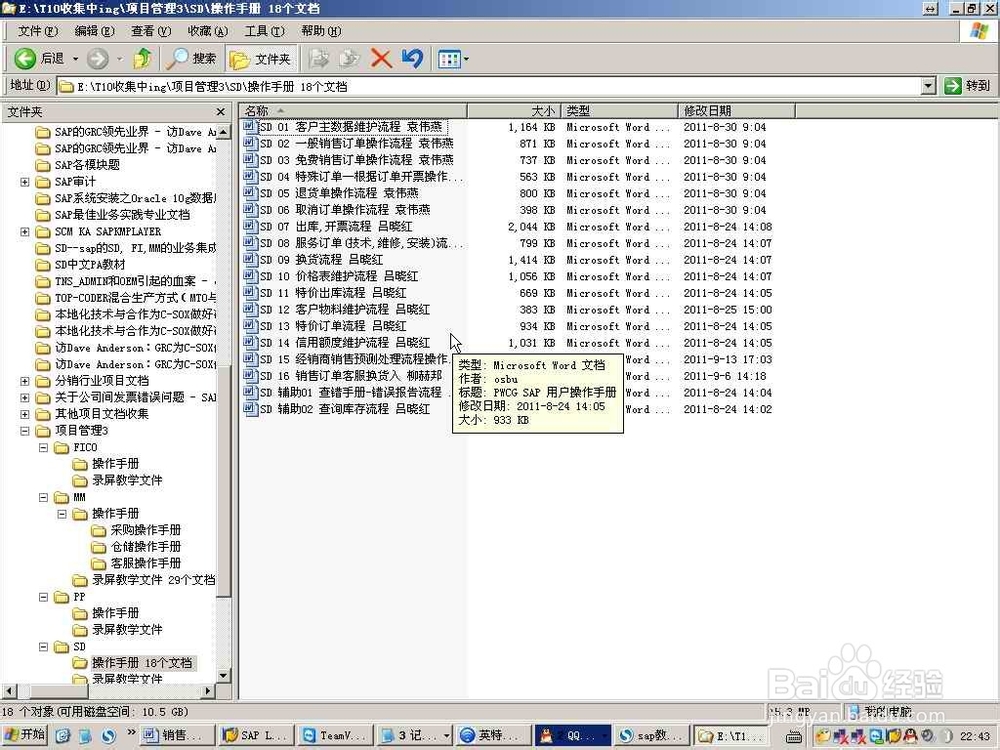The width and height of the screenshot is (1000, 750).
Task: Select file SD 11 特价出库流程
Action: click(333, 293)
